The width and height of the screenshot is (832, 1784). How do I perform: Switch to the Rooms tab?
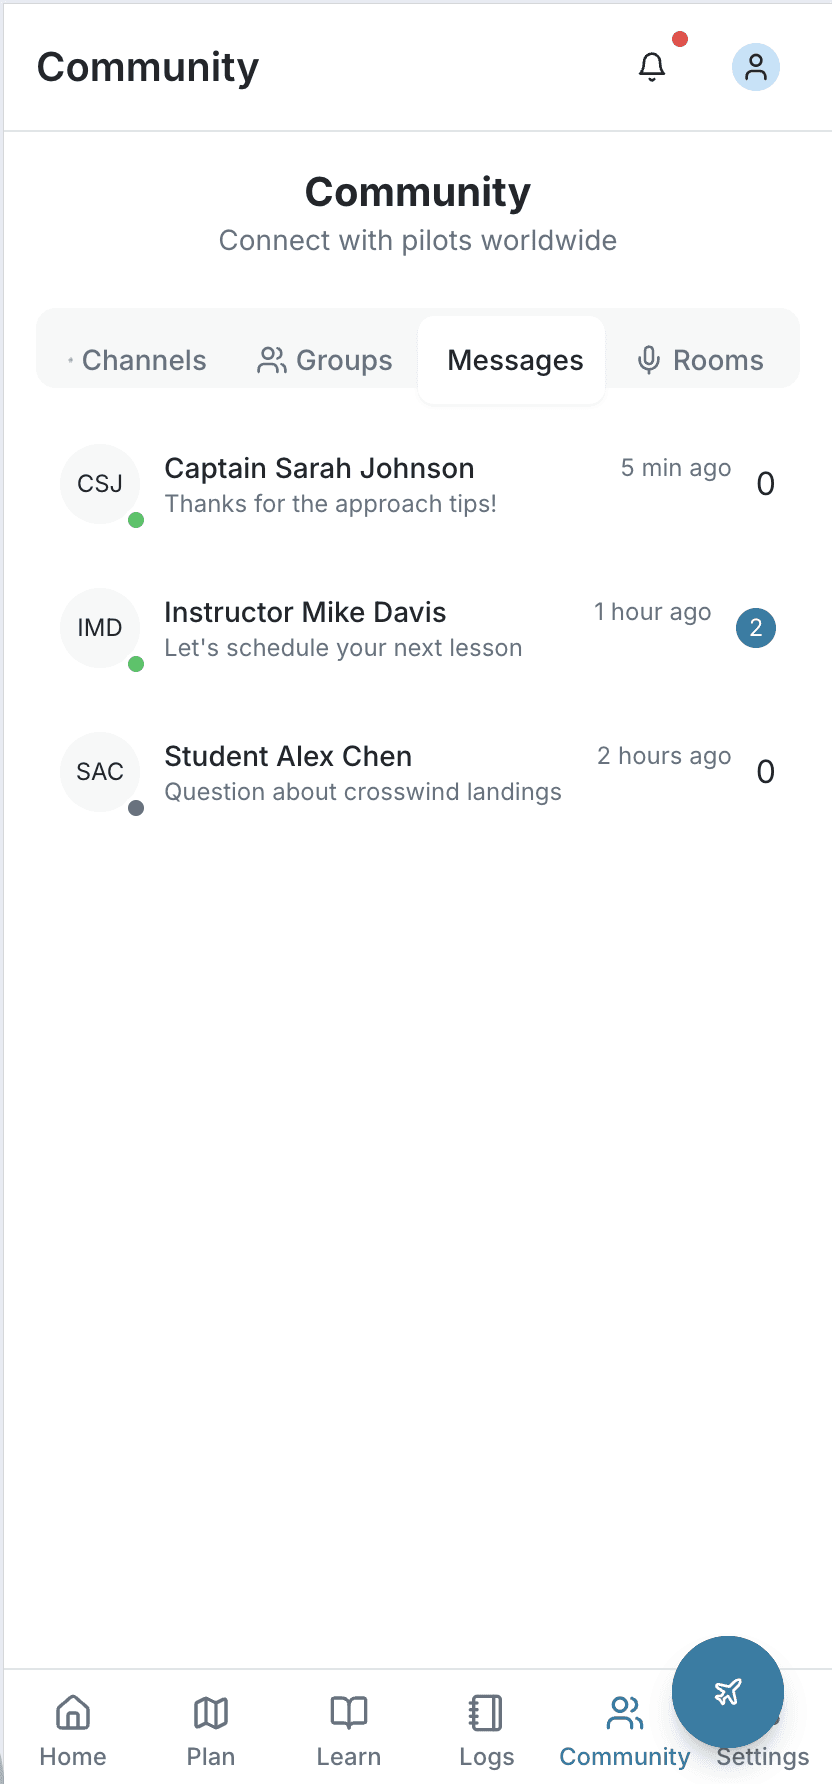(700, 360)
